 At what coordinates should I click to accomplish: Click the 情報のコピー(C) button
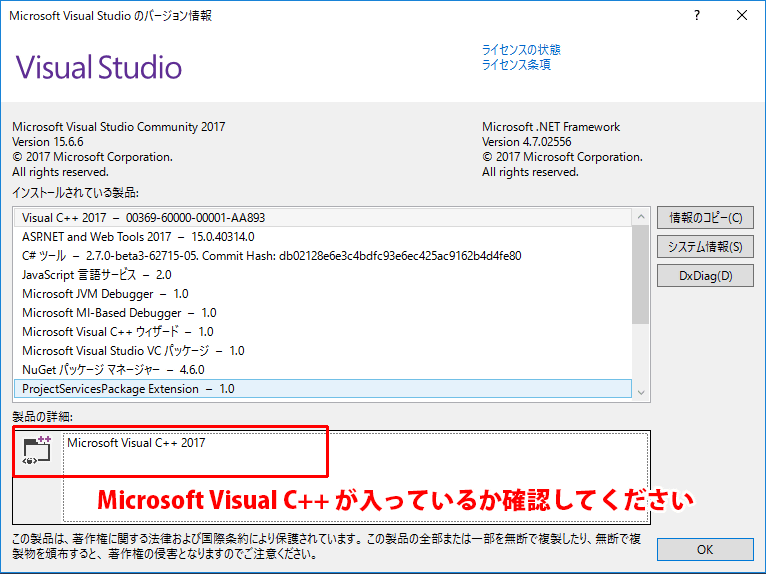(x=705, y=217)
